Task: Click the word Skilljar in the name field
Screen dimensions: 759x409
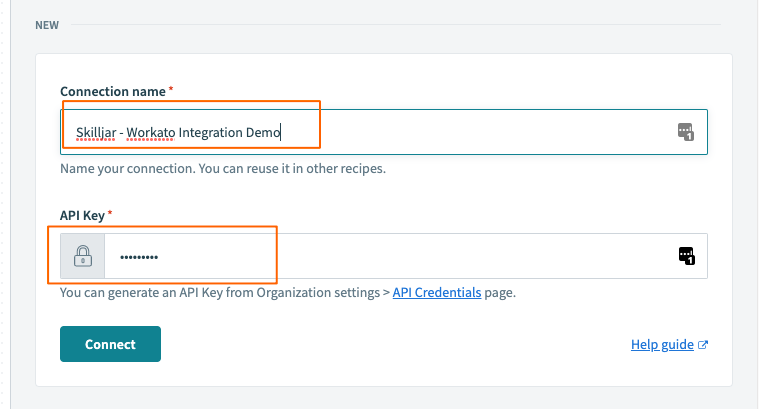Action: tap(96, 132)
